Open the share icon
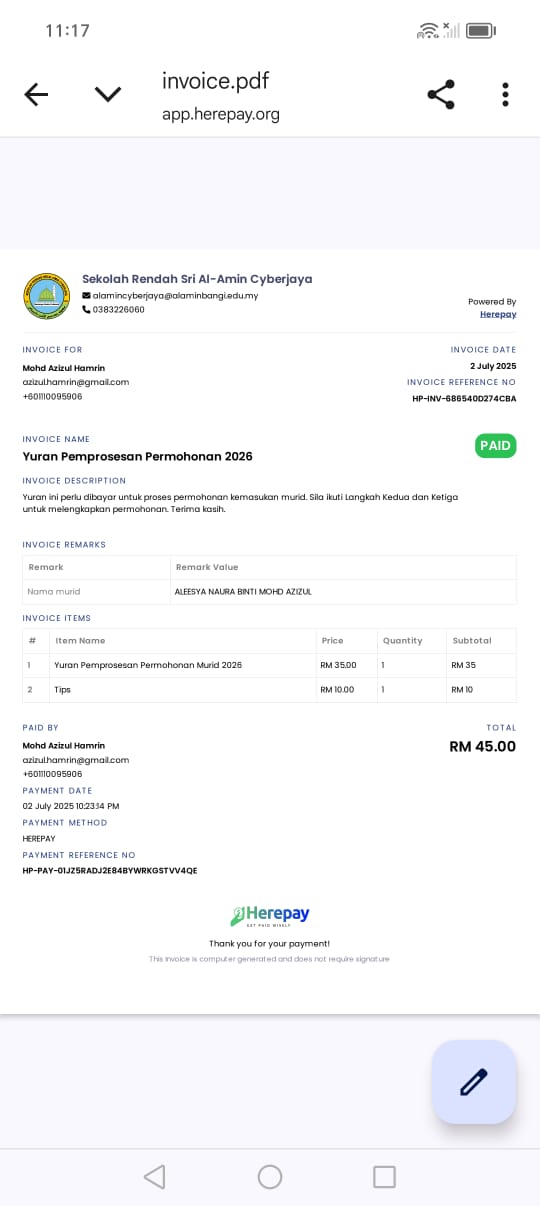Screen dimensions: 540x1206 [x=441, y=94]
